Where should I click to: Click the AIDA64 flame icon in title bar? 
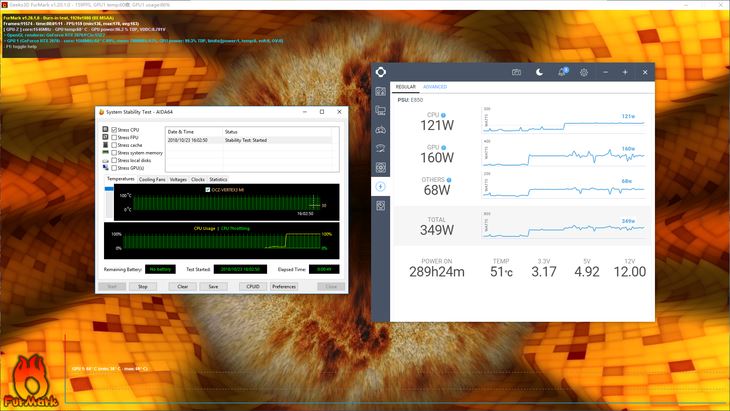pyautogui.click(x=101, y=112)
